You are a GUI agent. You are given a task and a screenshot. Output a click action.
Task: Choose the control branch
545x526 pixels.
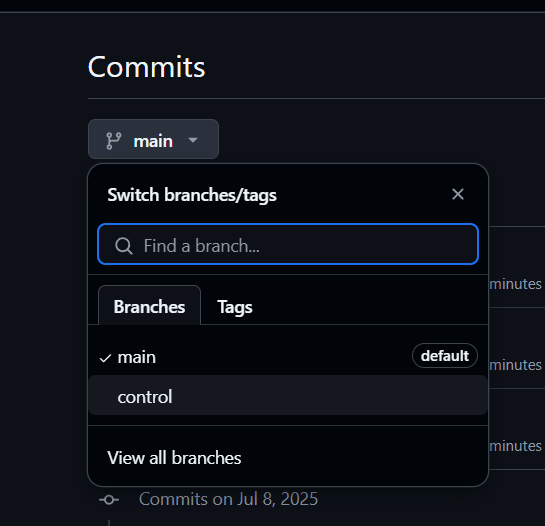pyautogui.click(x=288, y=395)
